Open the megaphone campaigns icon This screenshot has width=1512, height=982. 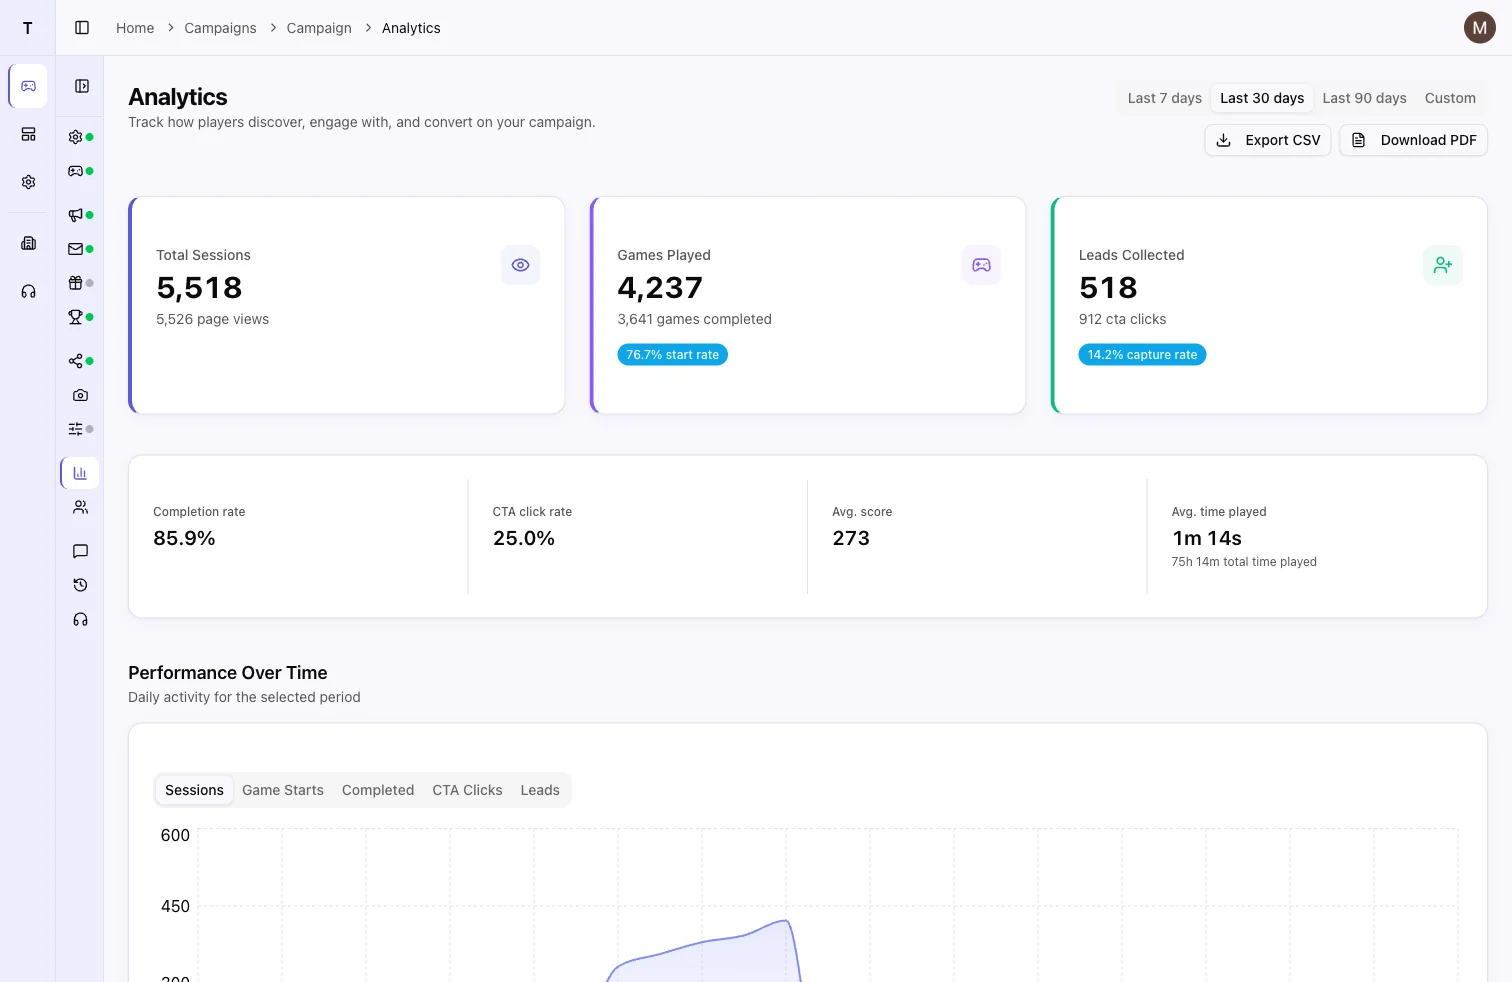[x=76, y=214]
